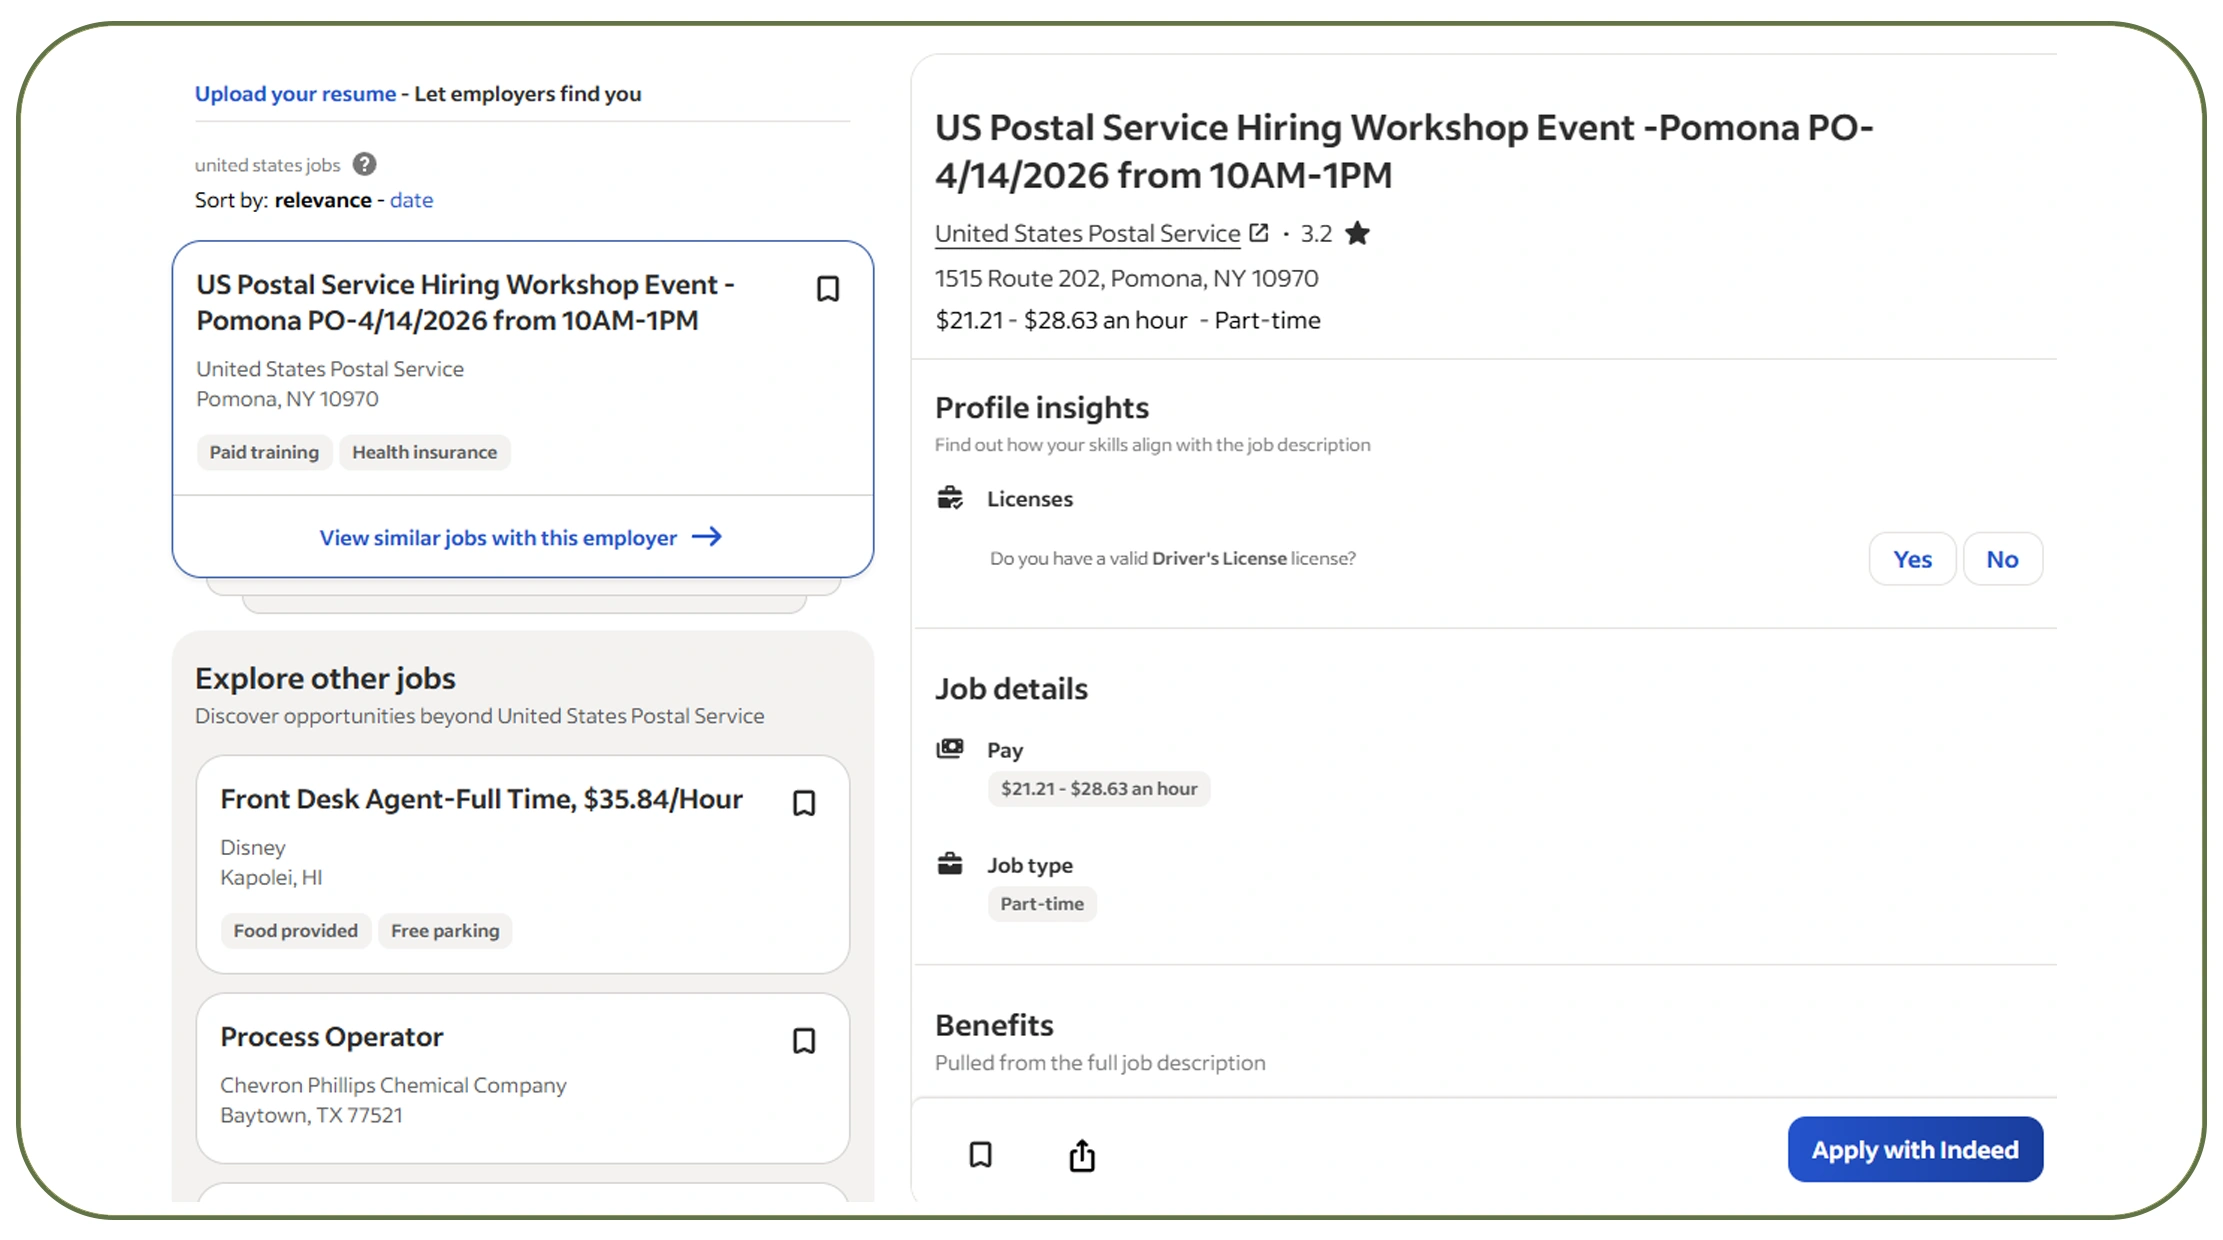
Task: Share this job posting
Action: [1081, 1155]
